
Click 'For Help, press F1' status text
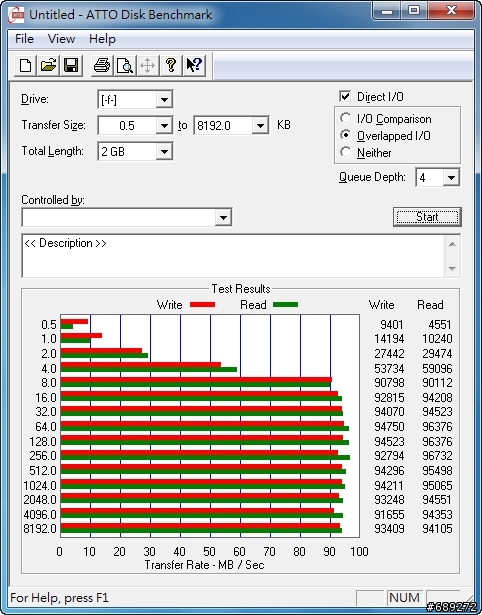59,598
